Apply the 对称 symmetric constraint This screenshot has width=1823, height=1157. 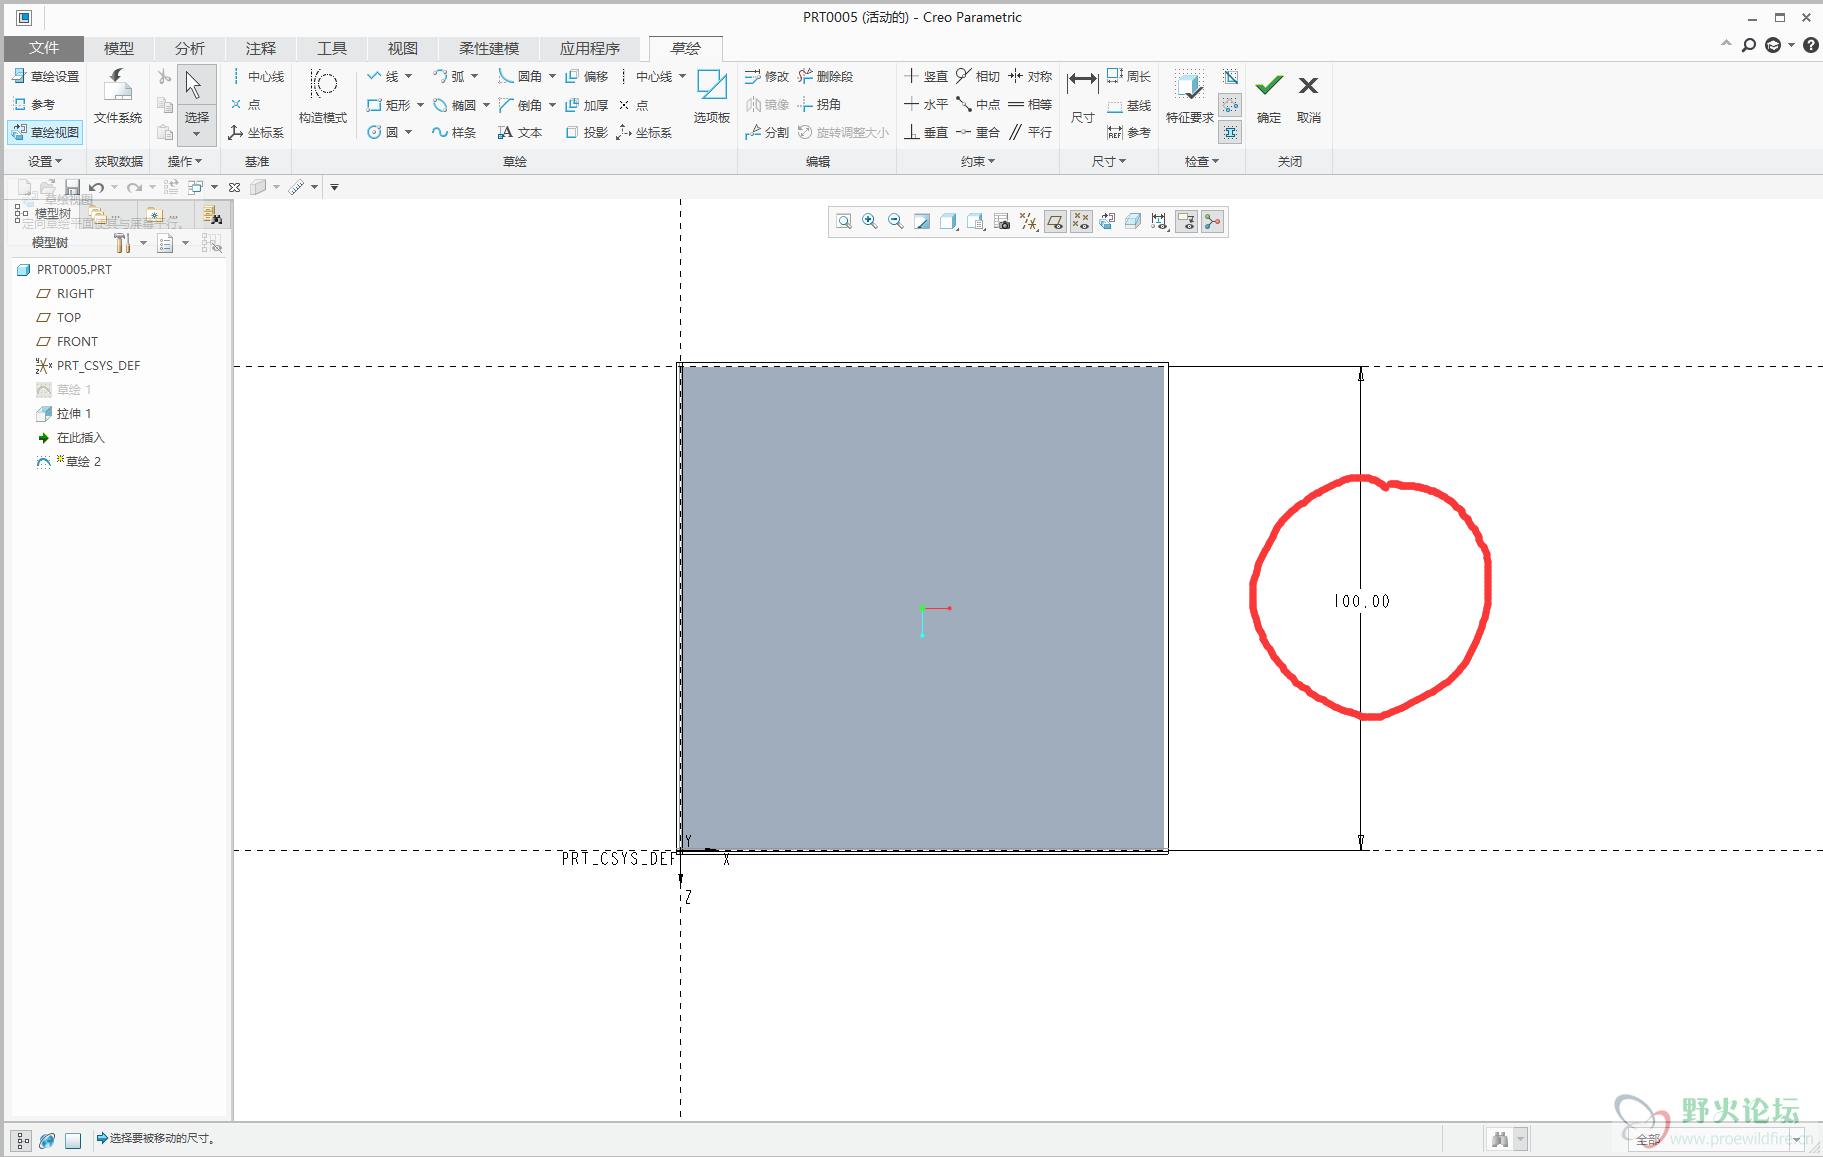pyautogui.click(x=1030, y=76)
